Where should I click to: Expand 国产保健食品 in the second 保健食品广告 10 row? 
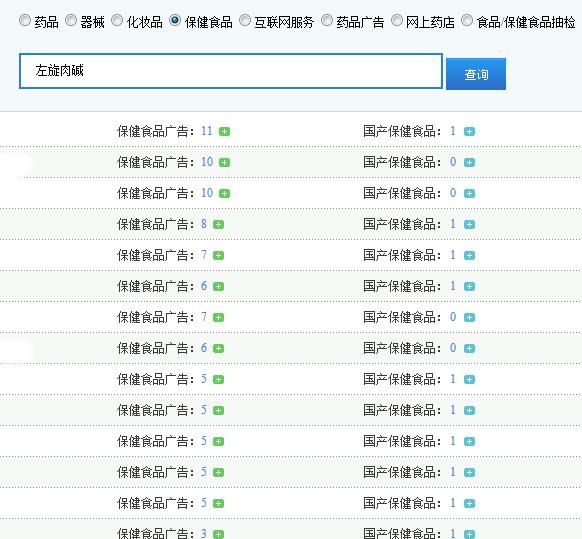[469, 193]
